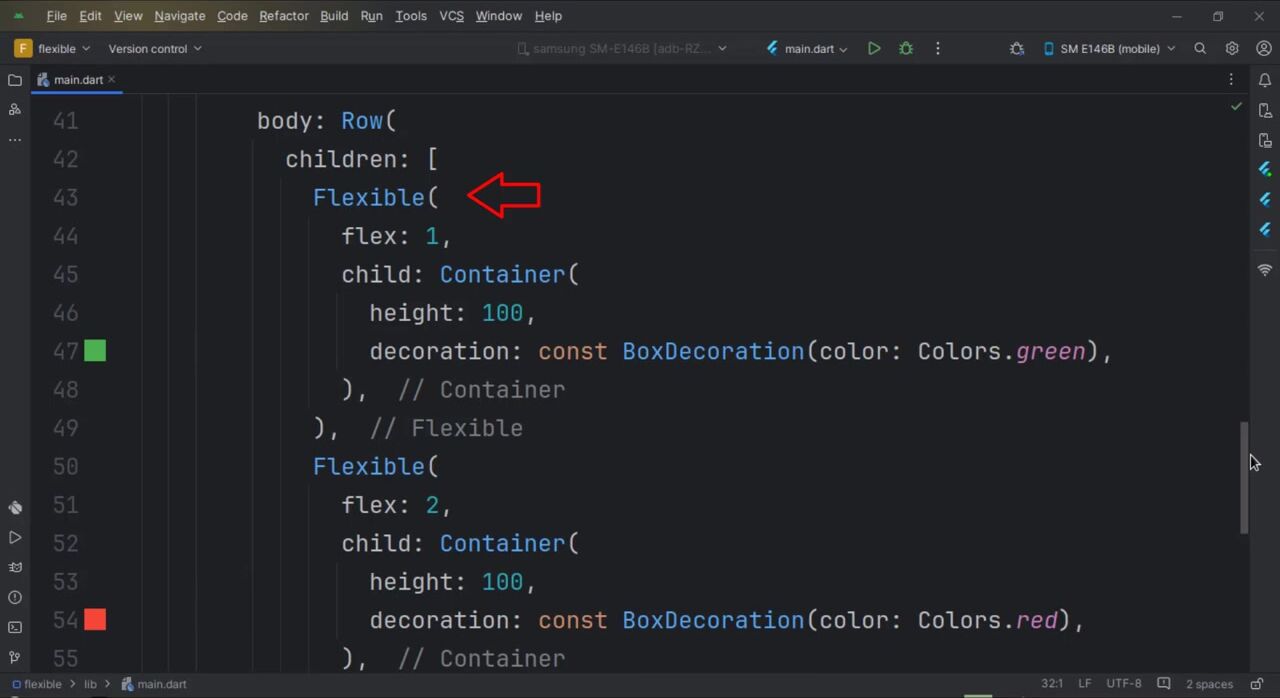Screen dimensions: 1280x698
Task: Open the Refactor menu
Action: point(284,16)
